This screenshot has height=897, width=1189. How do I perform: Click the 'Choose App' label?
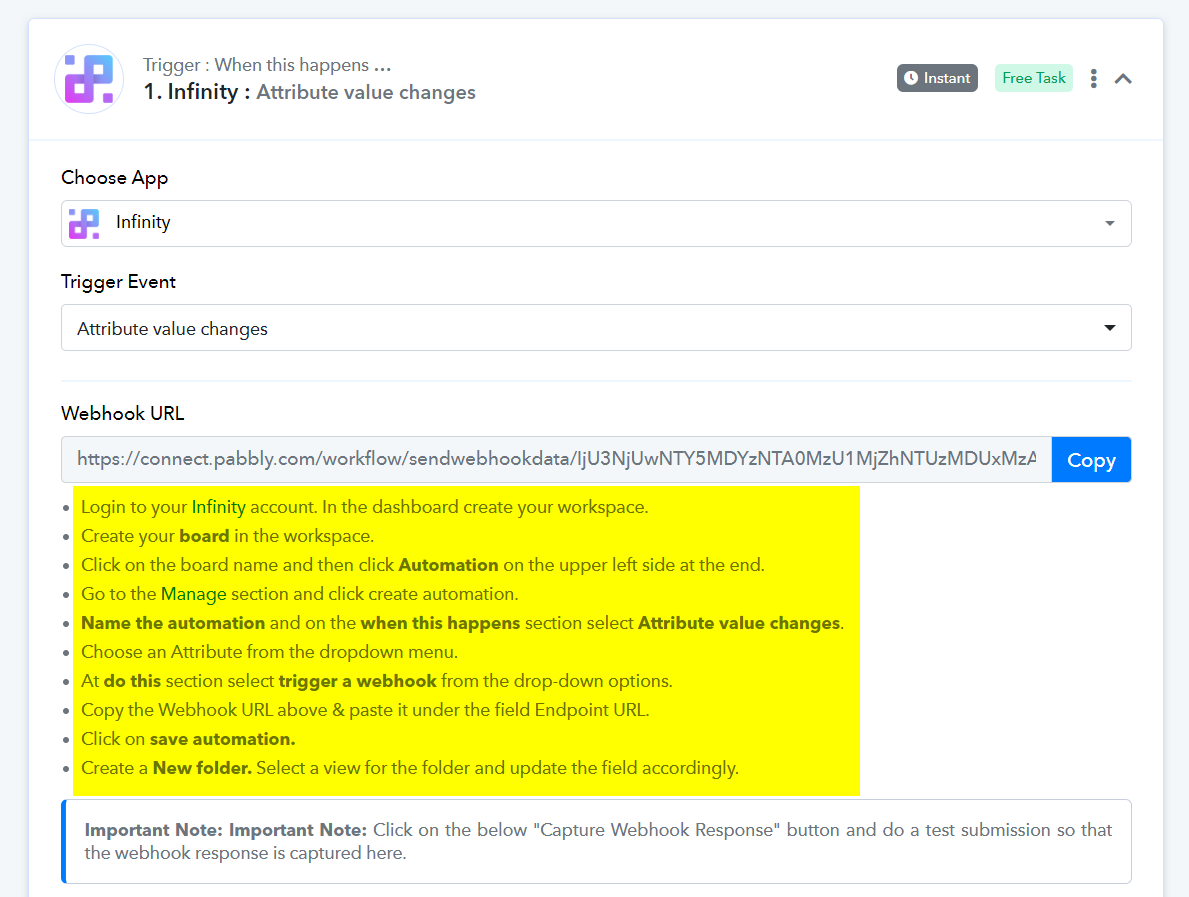[115, 177]
